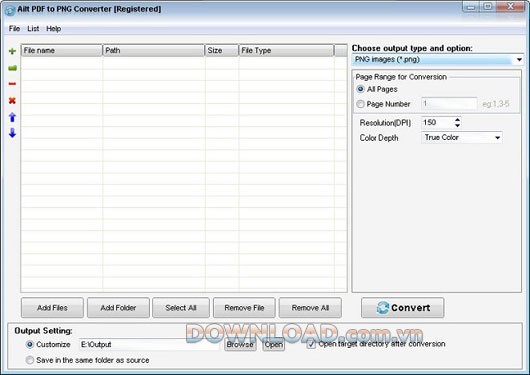Image resolution: width=530 pixels, height=375 pixels.
Task: Click the output path E:\Output field
Action: click(149, 344)
